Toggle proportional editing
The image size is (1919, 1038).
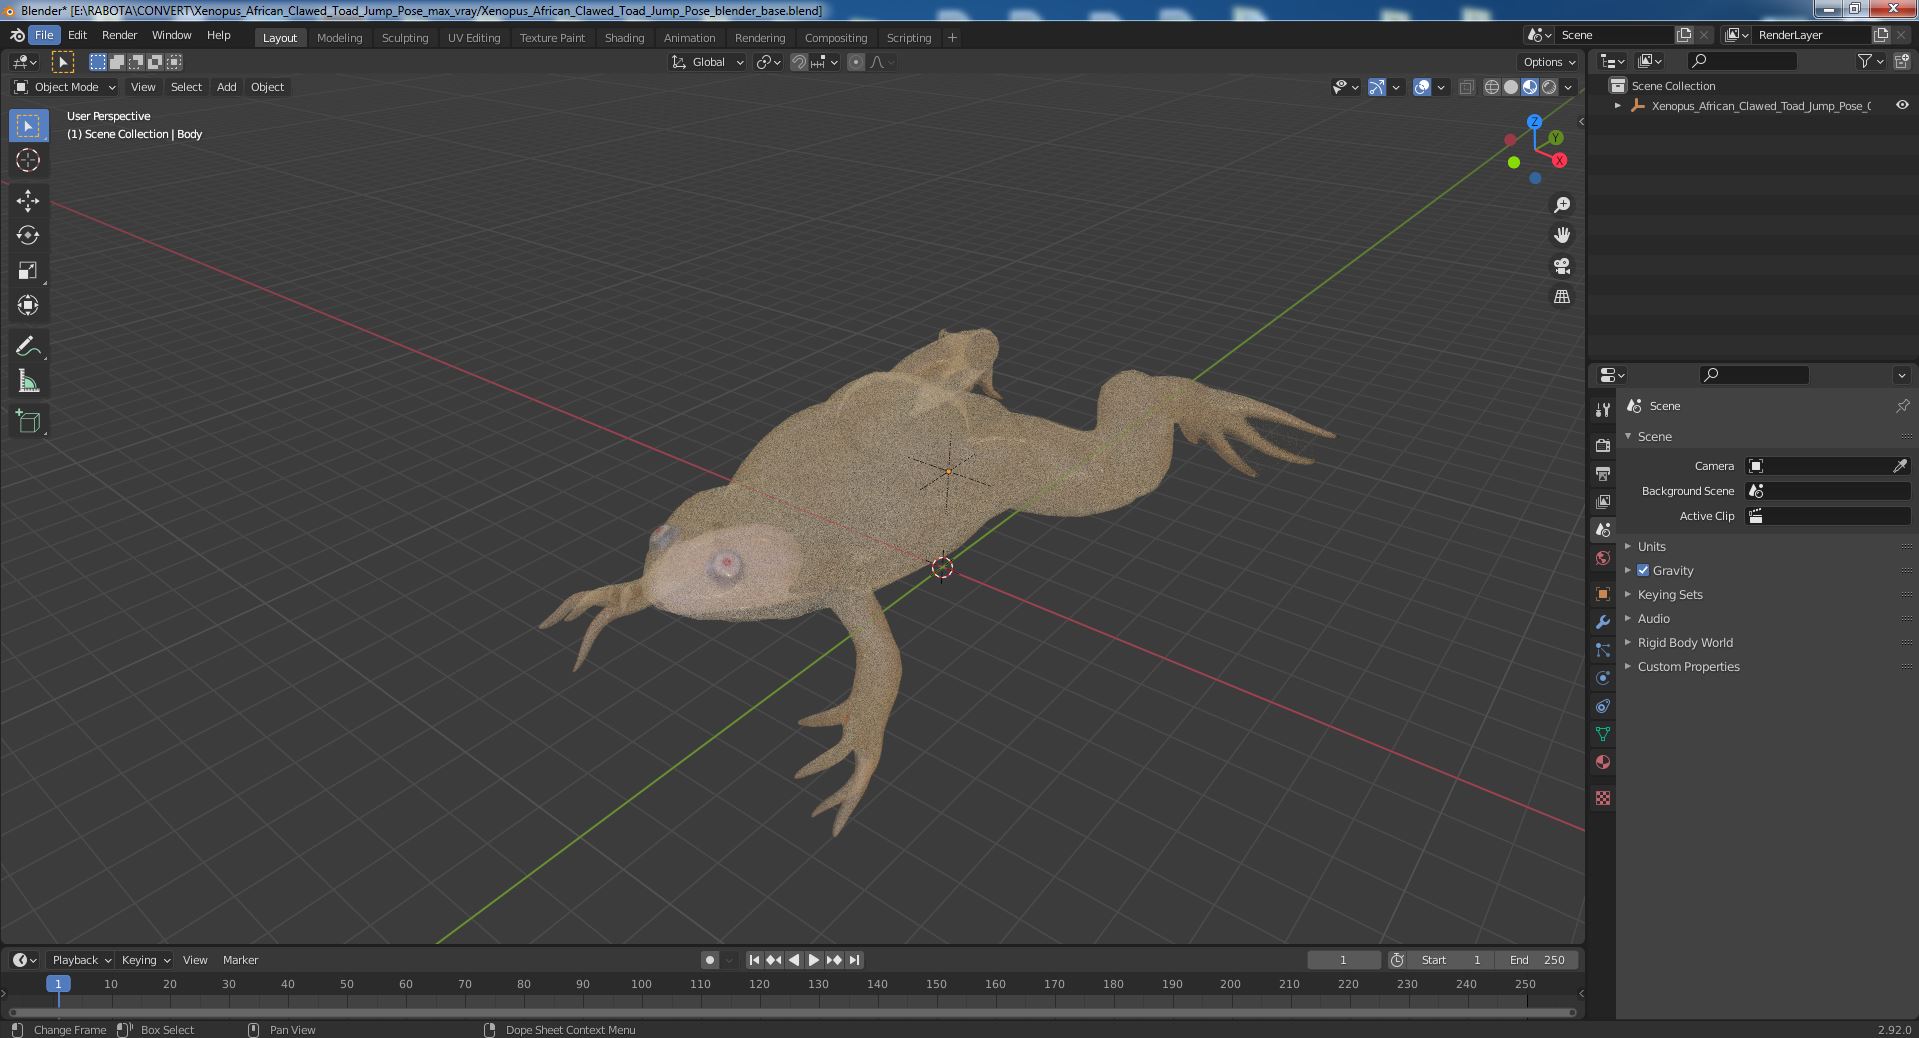856,62
